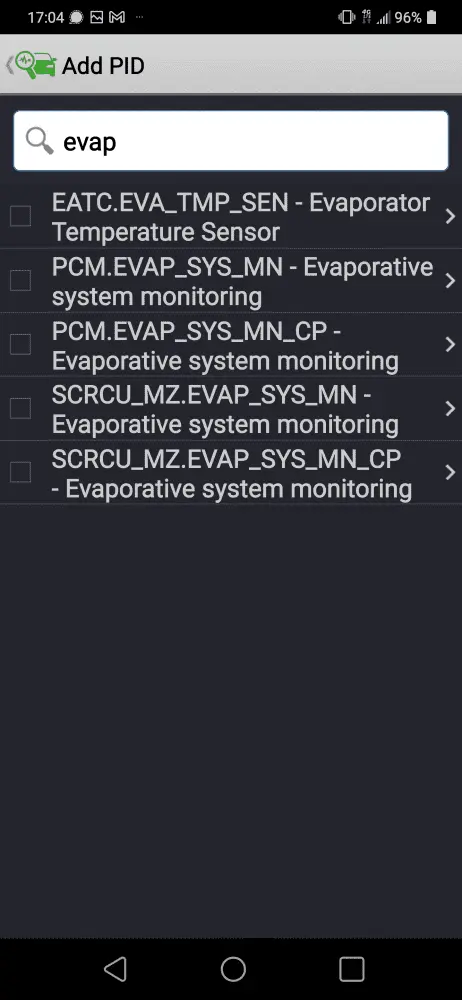Viewport: 462px width, 1000px height.
Task: Tap the green car diagnostics app icon
Action: (x=36, y=65)
